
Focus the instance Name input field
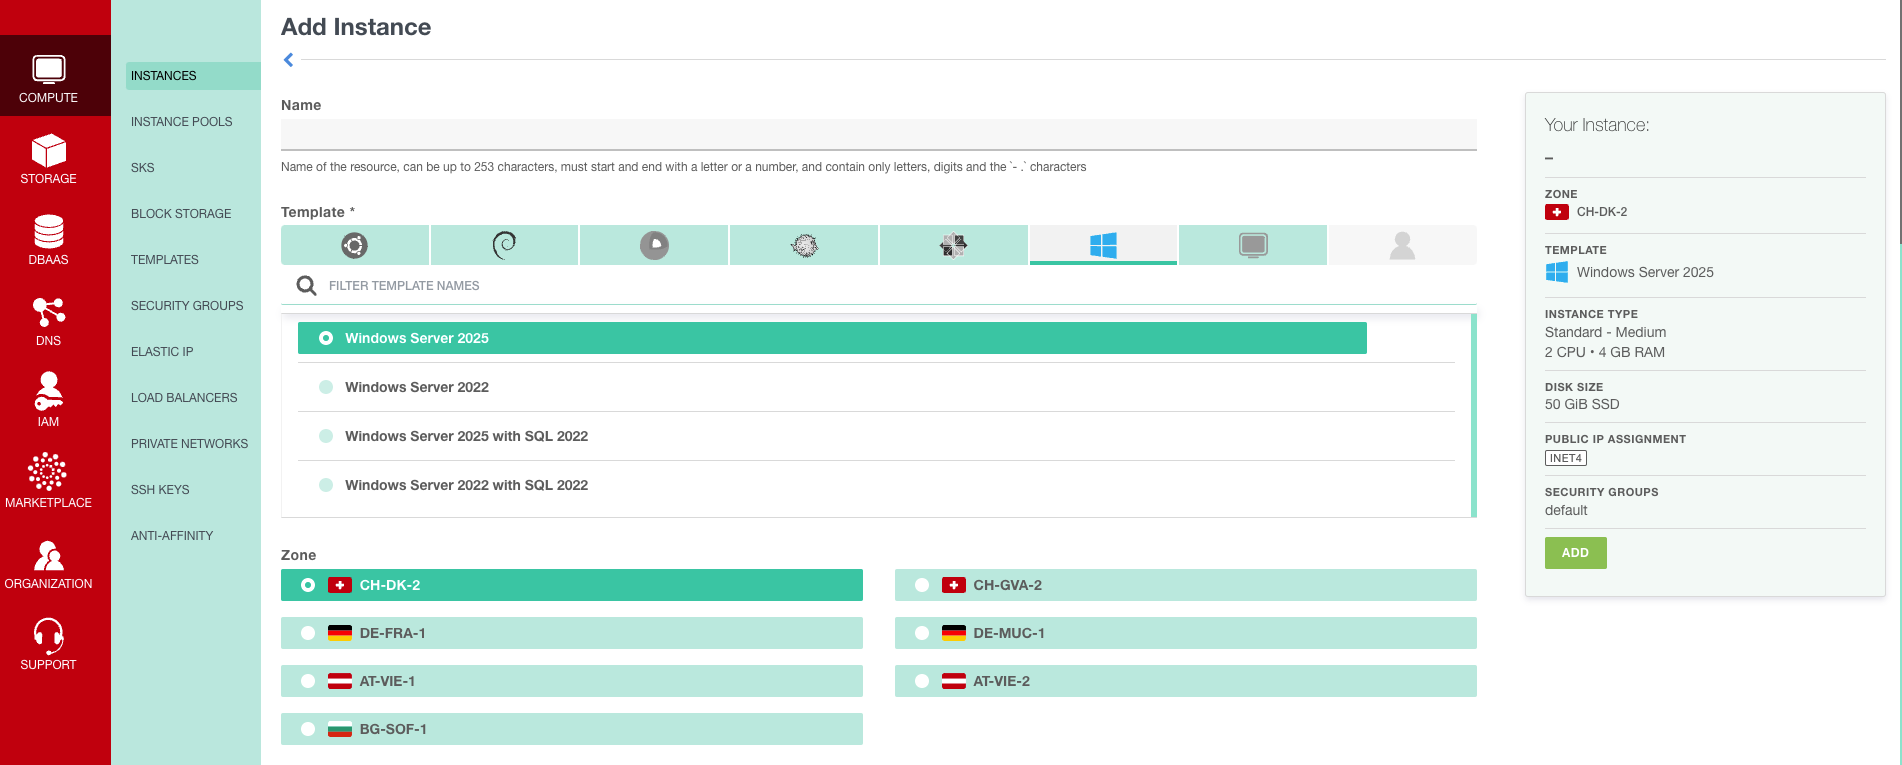[x=878, y=134]
